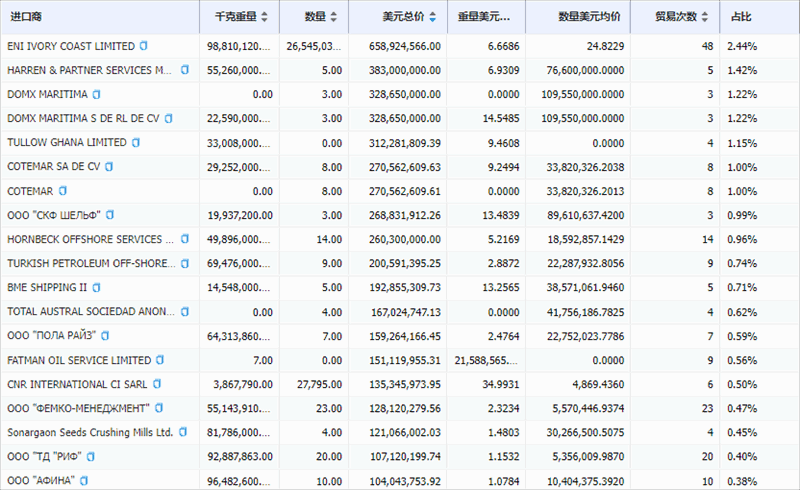Open TURKISH PETROLEUM OFF-SHORE importer row
Viewport: 800px width, 490px height.
point(90,263)
